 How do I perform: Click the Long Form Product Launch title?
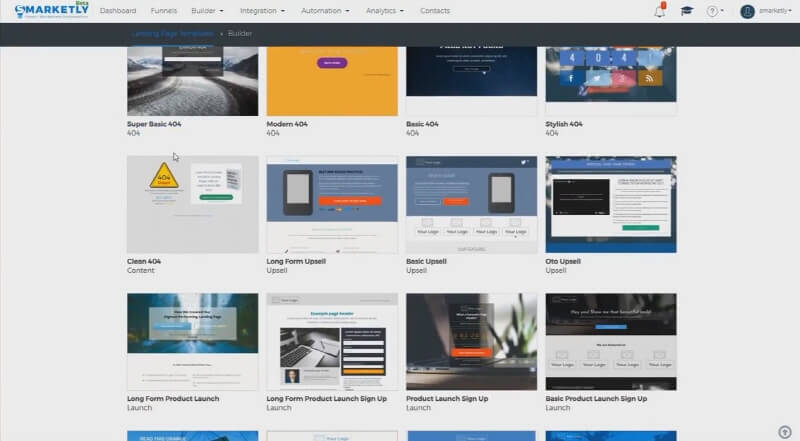coord(173,399)
